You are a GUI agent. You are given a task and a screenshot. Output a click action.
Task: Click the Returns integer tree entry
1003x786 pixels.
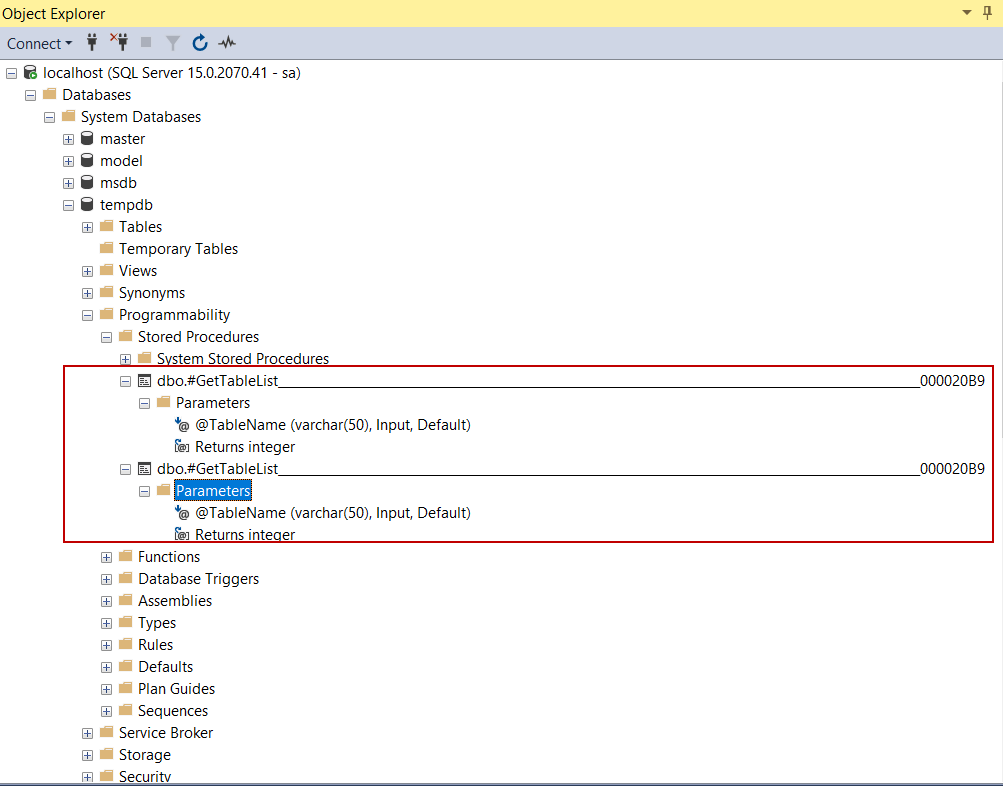tap(245, 446)
